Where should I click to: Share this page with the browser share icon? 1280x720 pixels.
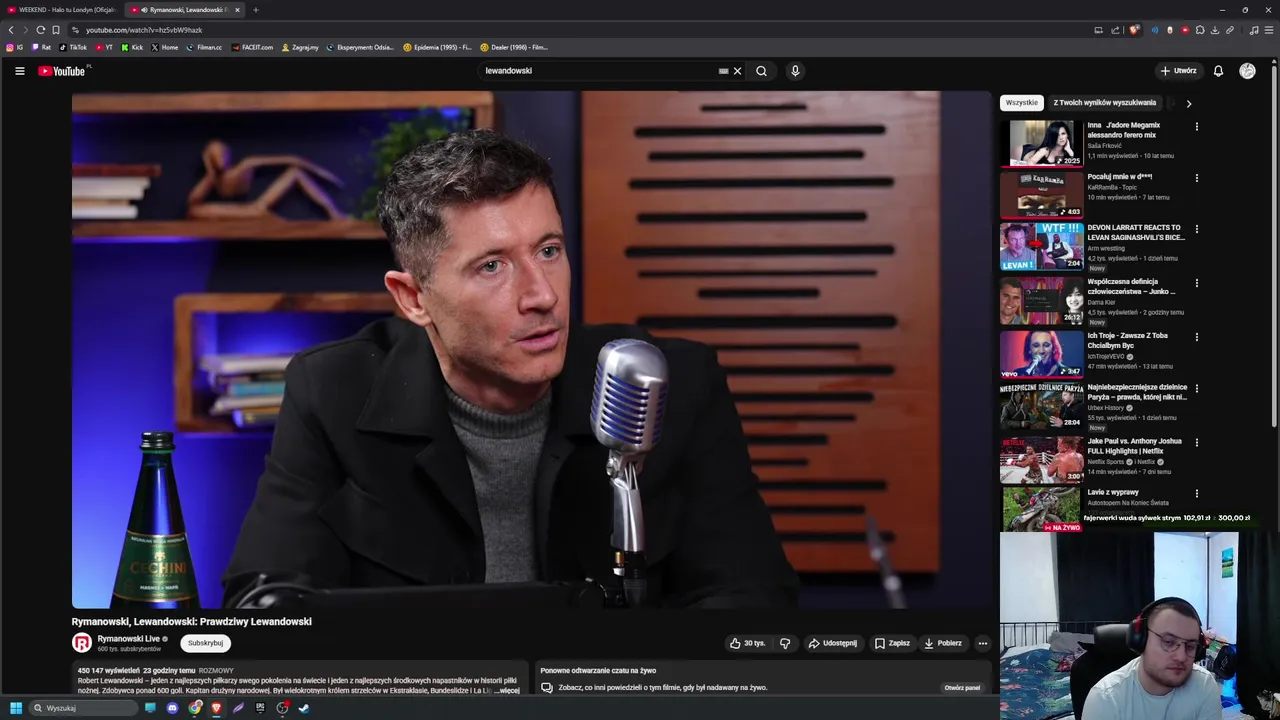coord(1115,30)
